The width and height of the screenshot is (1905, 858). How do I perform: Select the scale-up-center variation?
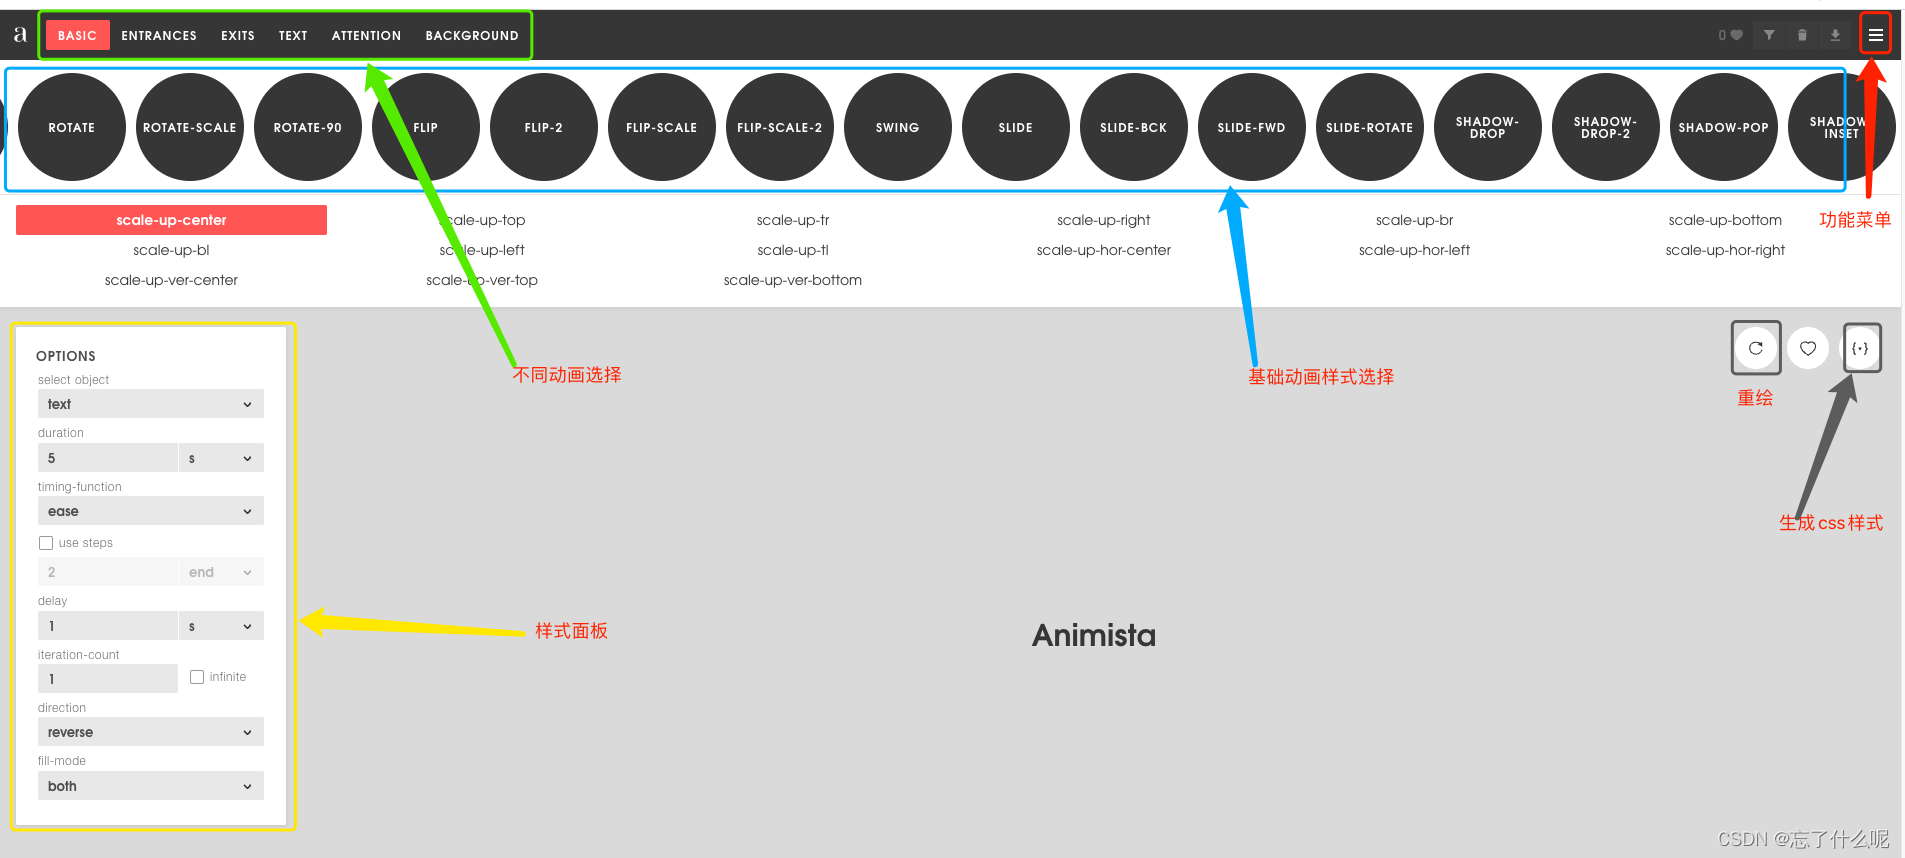[171, 220]
